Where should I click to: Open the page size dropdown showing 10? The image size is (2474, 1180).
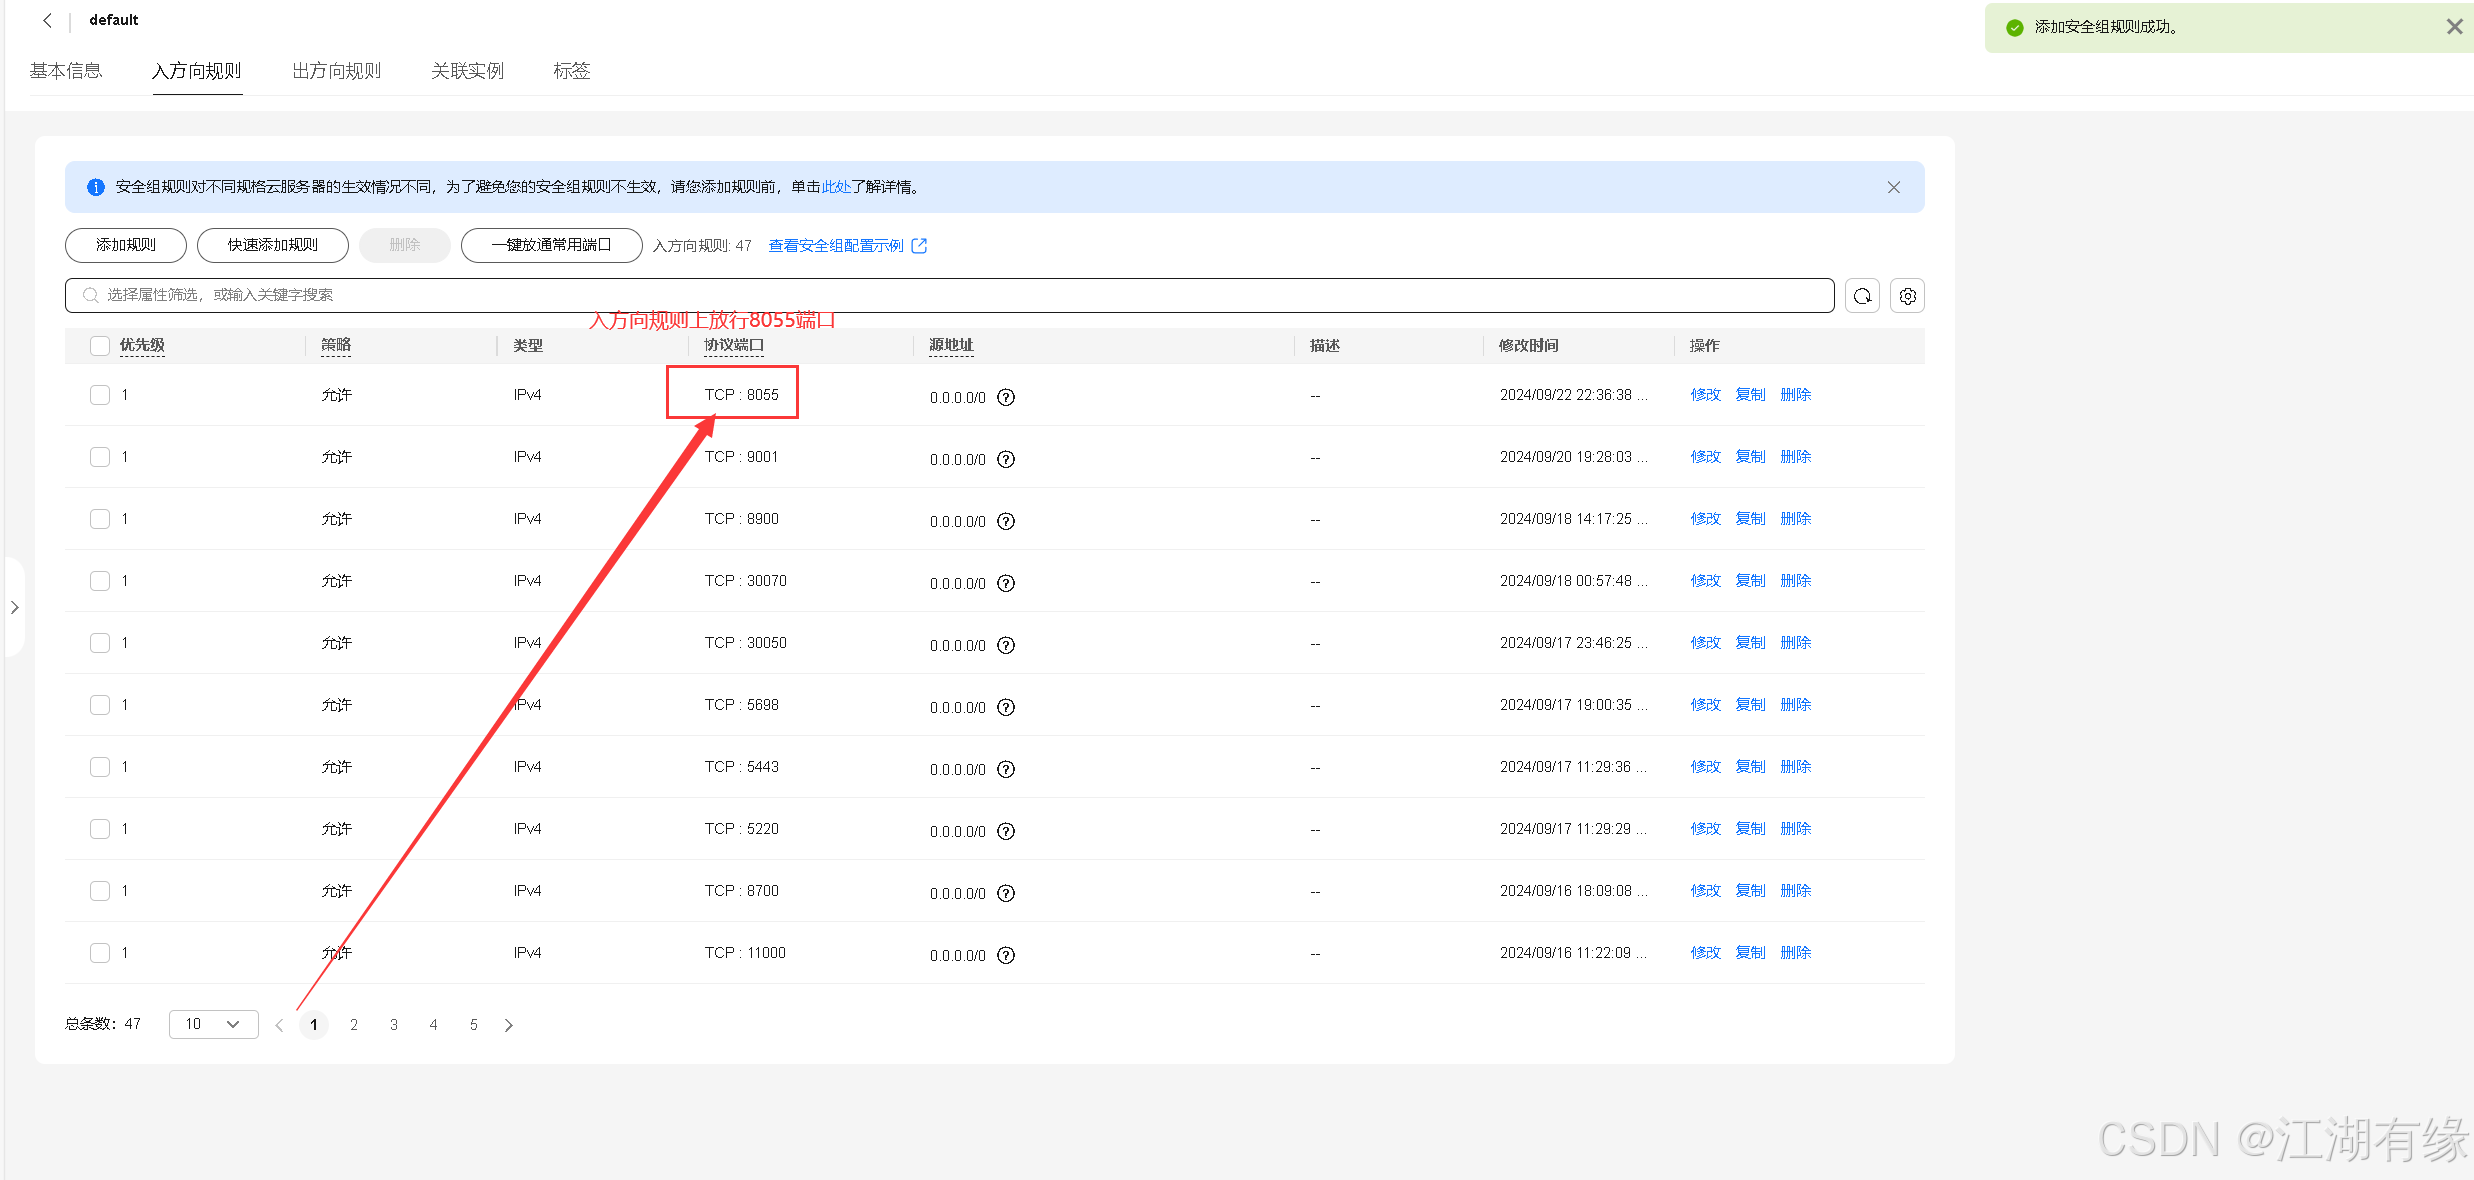coord(213,1024)
